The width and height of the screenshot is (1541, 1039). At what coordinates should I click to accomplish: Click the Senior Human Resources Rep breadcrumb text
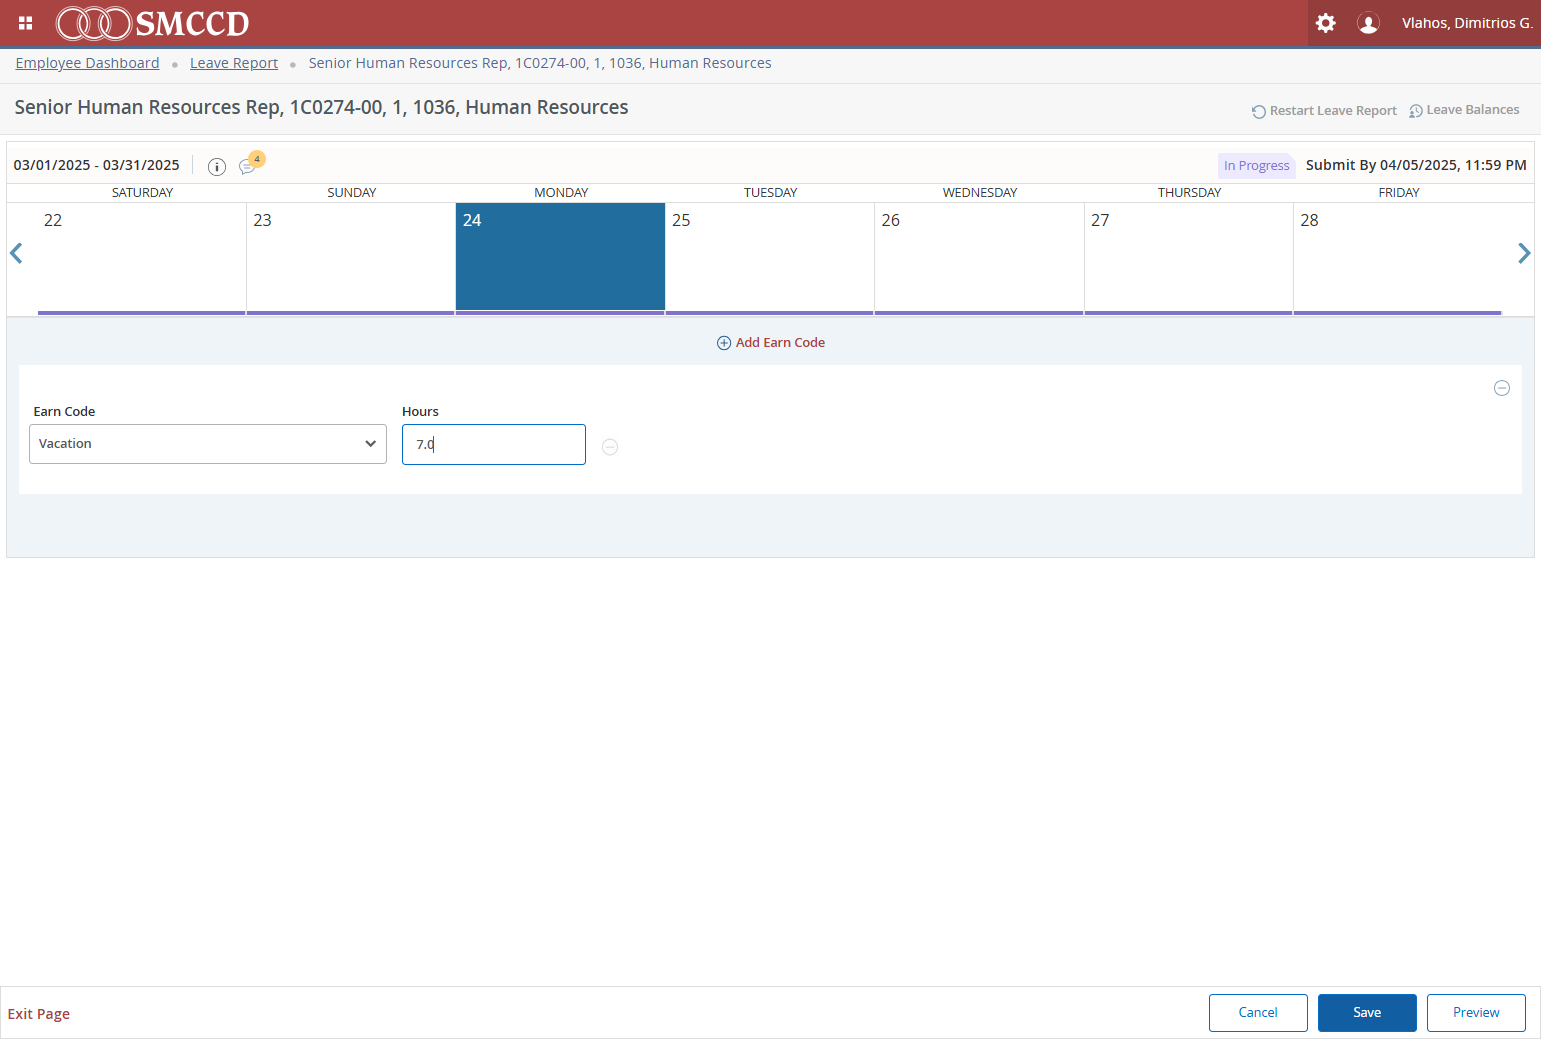[x=540, y=63]
